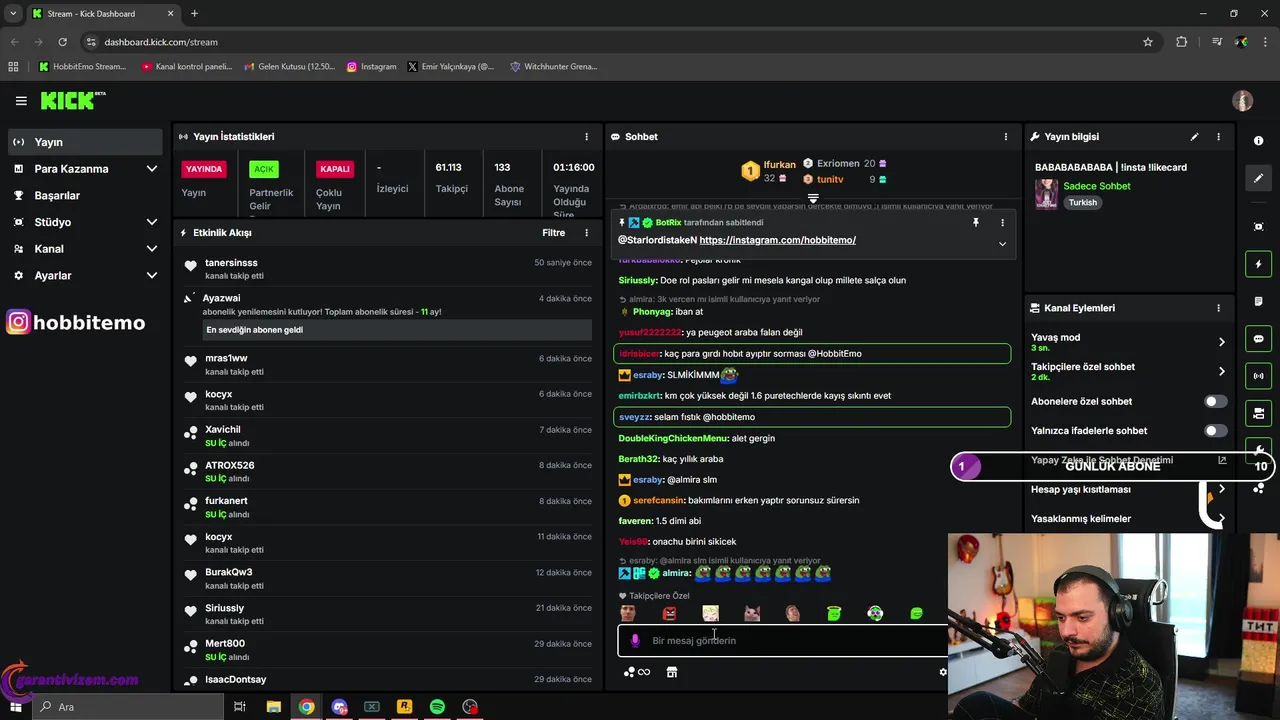
Task: Open the hamburger menu beside Kick logo
Action: point(21,101)
